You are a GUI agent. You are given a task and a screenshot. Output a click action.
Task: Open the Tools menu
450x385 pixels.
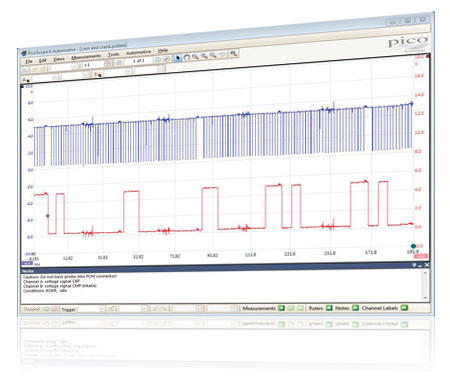click(x=113, y=55)
